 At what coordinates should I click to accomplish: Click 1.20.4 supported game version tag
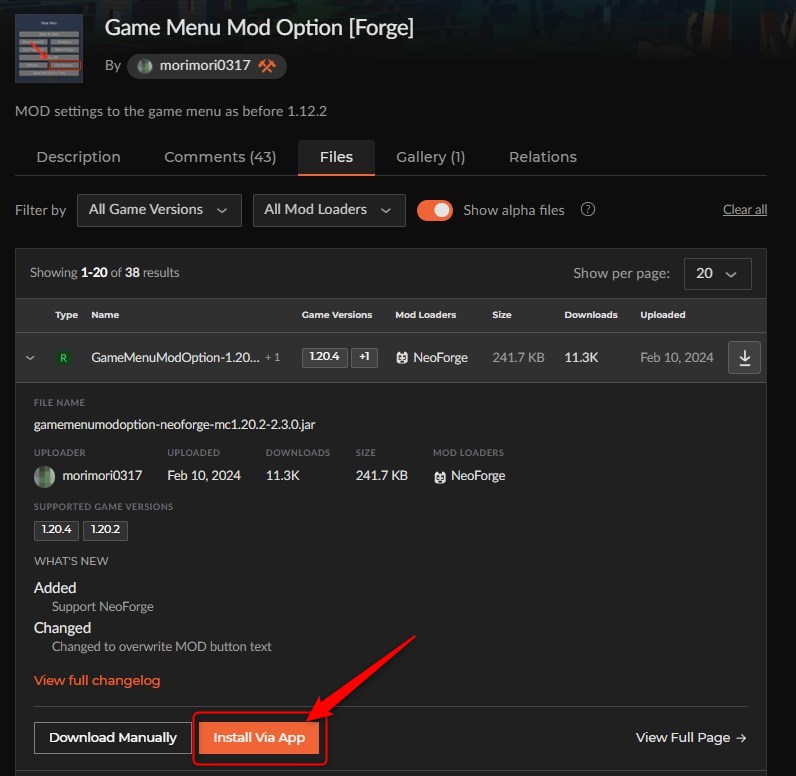point(56,530)
